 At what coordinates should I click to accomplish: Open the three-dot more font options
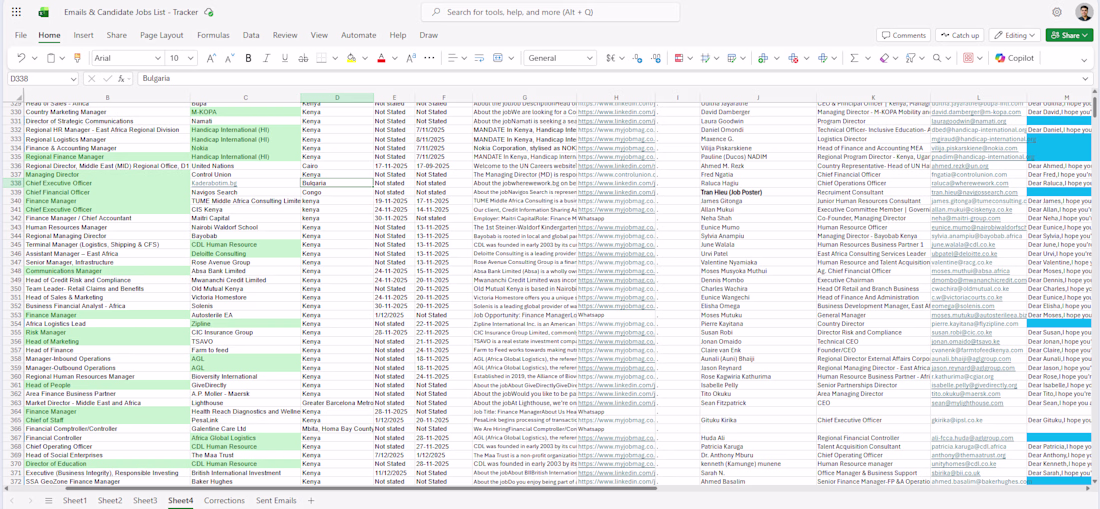(430, 58)
